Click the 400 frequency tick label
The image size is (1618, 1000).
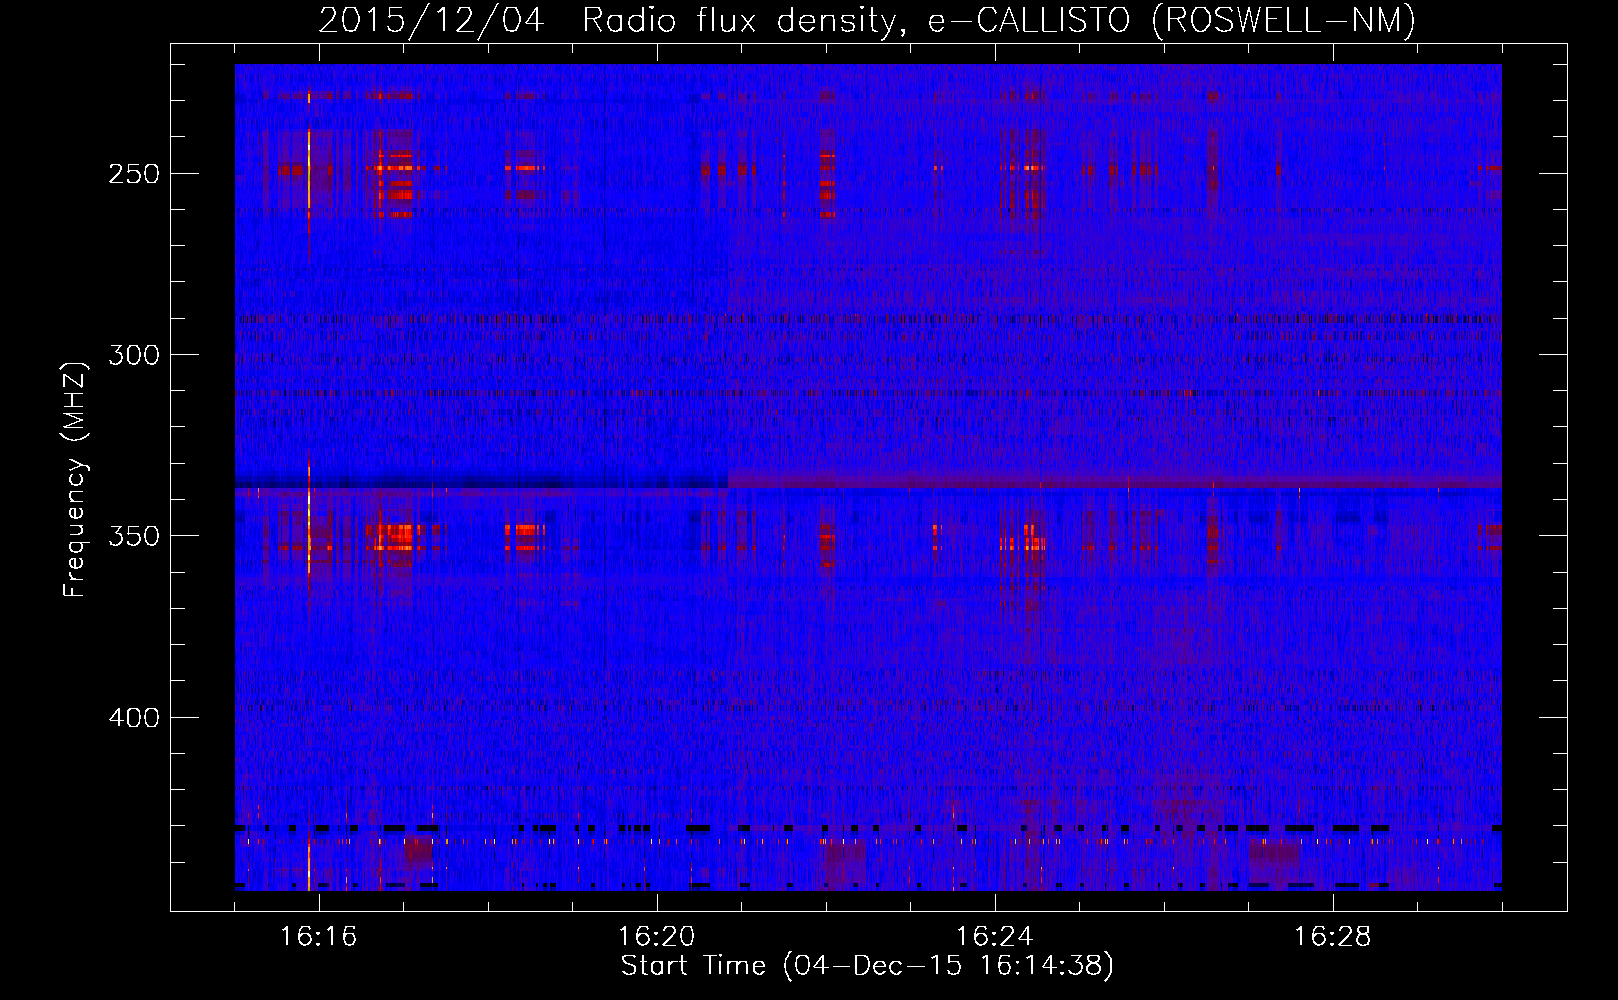(134, 718)
